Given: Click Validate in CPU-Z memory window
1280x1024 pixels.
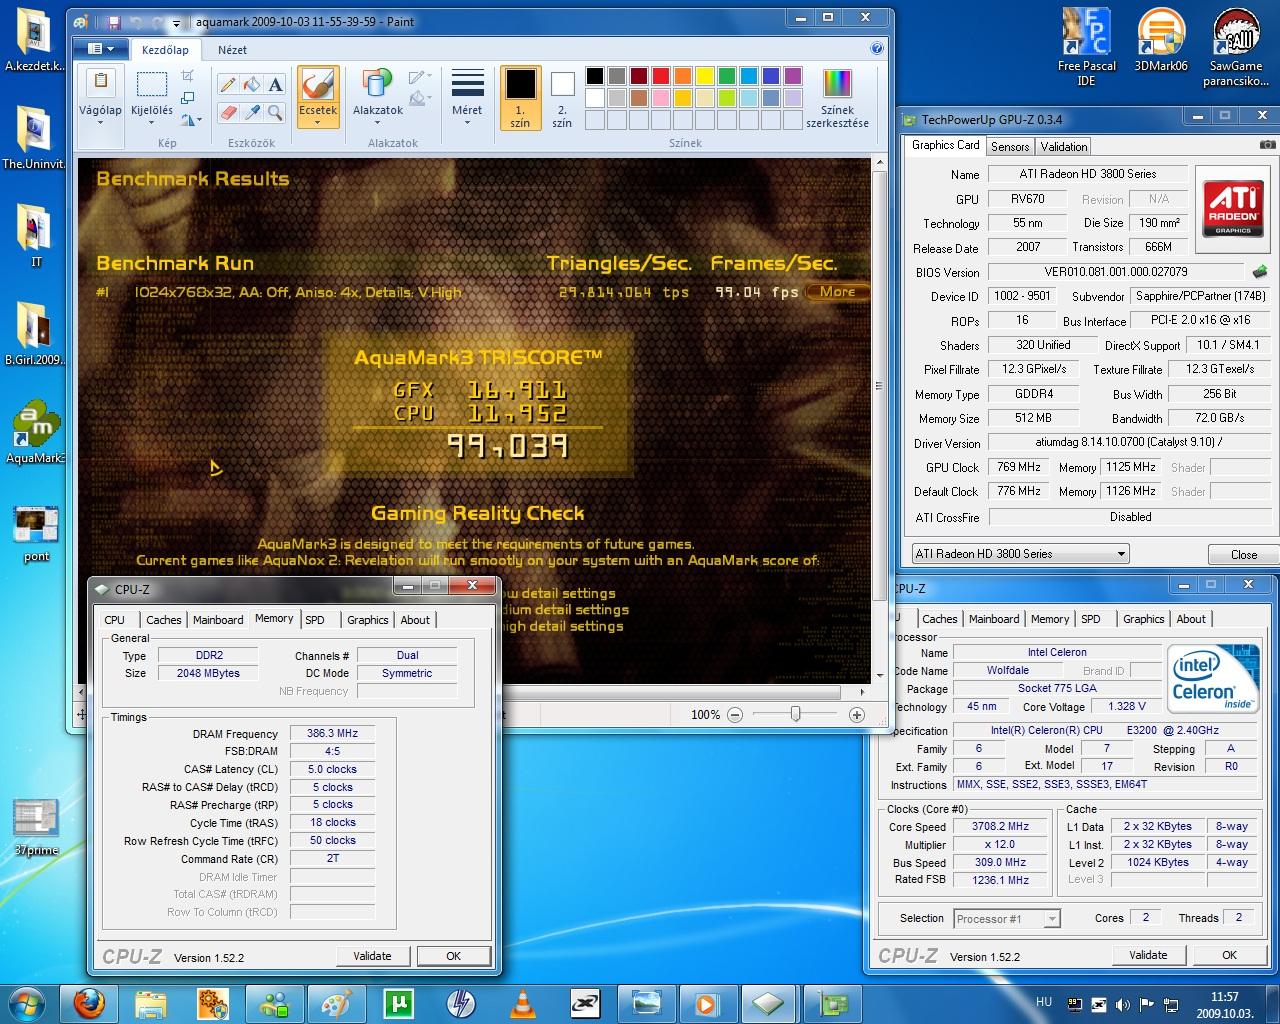Looking at the screenshot, I should coord(372,956).
